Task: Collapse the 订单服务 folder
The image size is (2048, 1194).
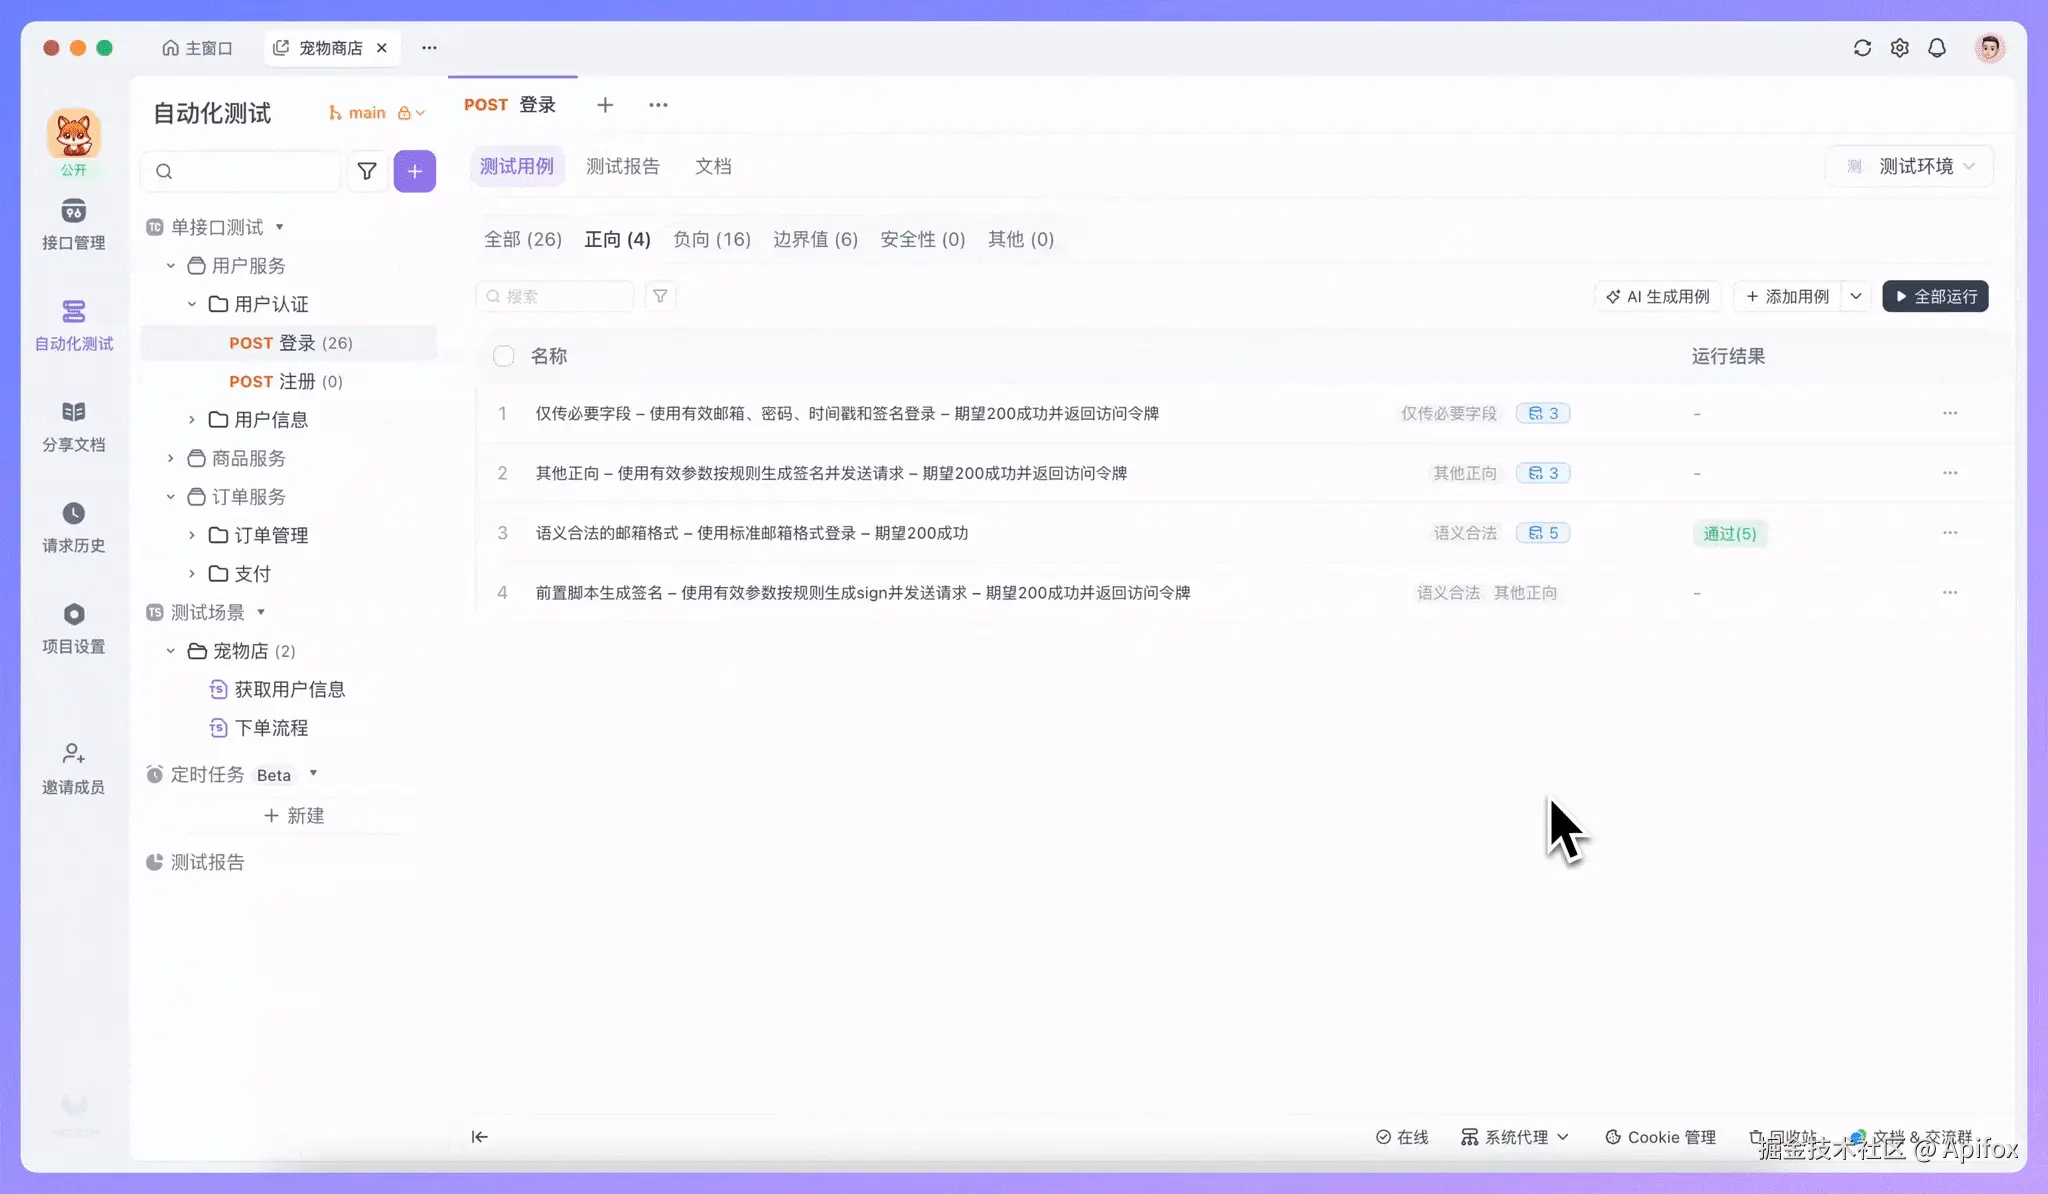Action: point(171,497)
